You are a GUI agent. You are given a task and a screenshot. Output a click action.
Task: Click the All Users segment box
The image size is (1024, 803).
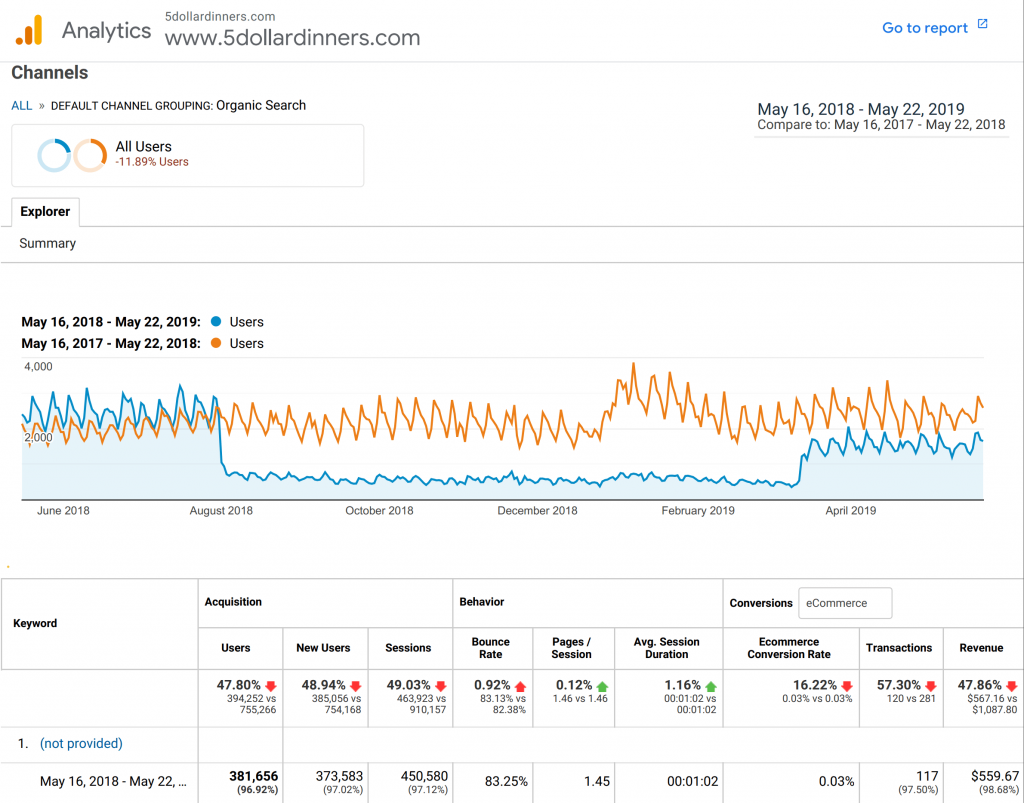187,155
